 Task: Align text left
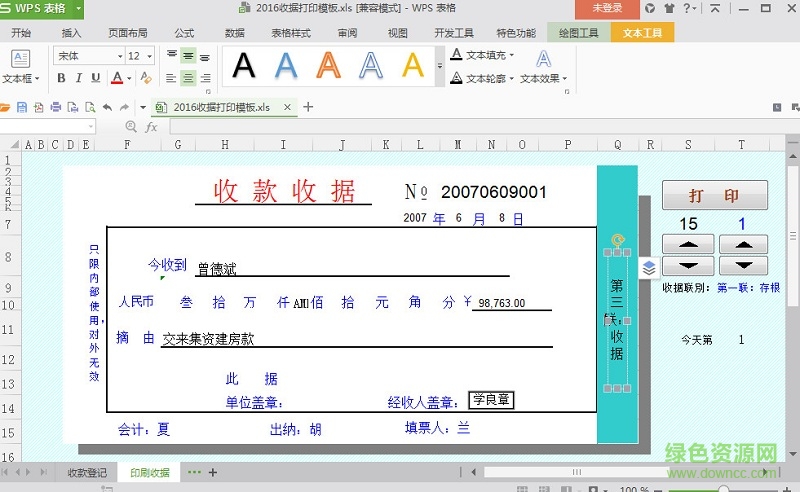171,78
